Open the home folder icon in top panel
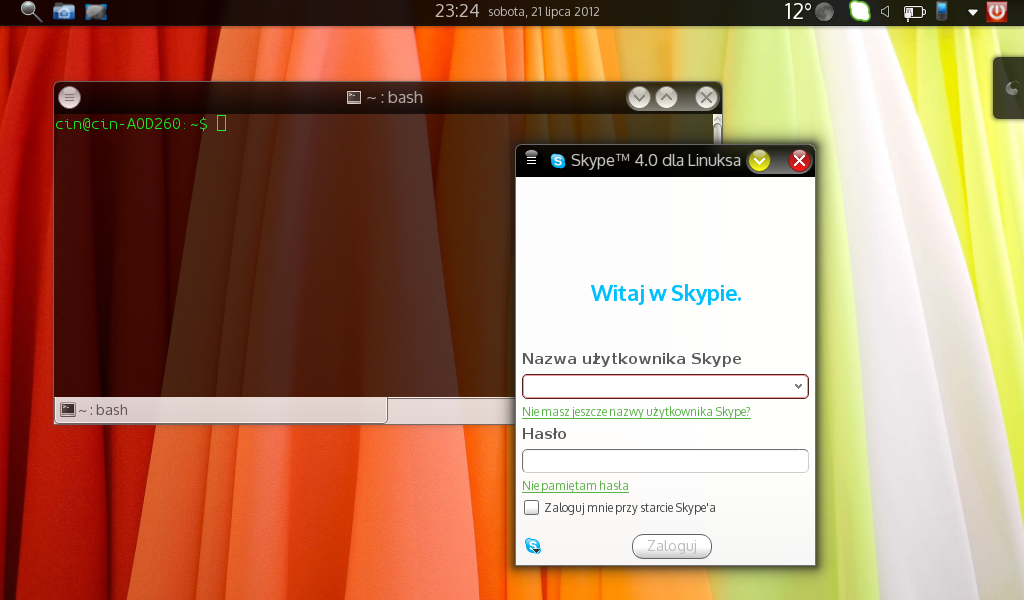 coord(63,12)
